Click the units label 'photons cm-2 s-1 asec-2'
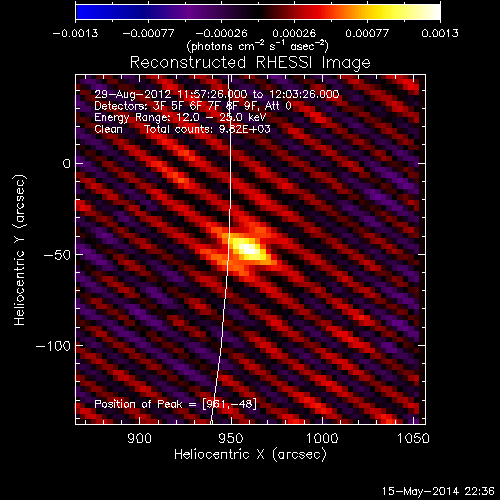500x500 pixels. pos(257,46)
